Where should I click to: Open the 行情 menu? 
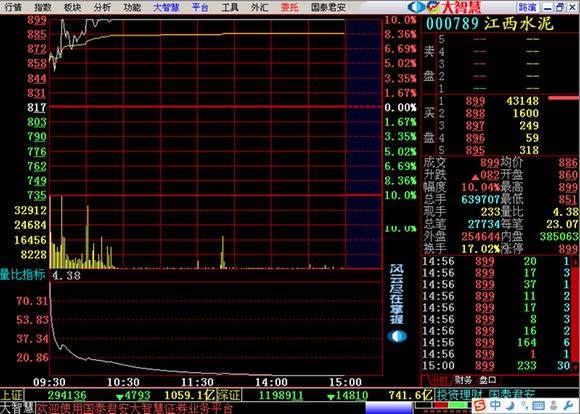click(13, 7)
